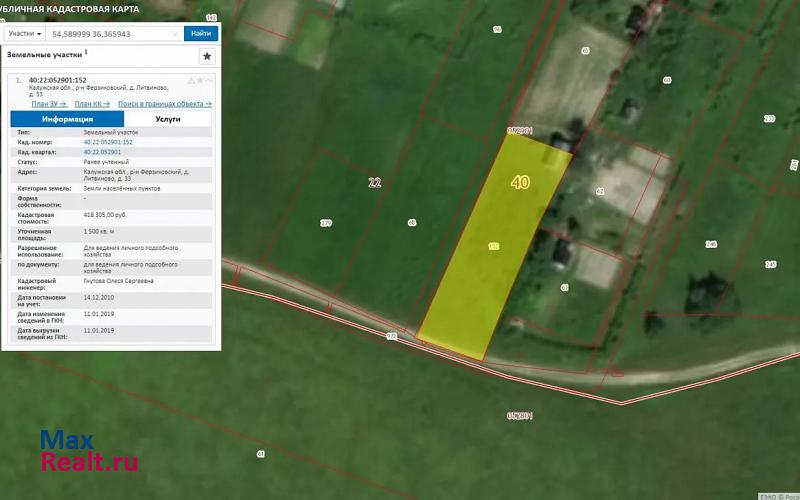The width and height of the screenshot is (800, 500).
Task: Select the Информация tab
Action: coord(67,118)
